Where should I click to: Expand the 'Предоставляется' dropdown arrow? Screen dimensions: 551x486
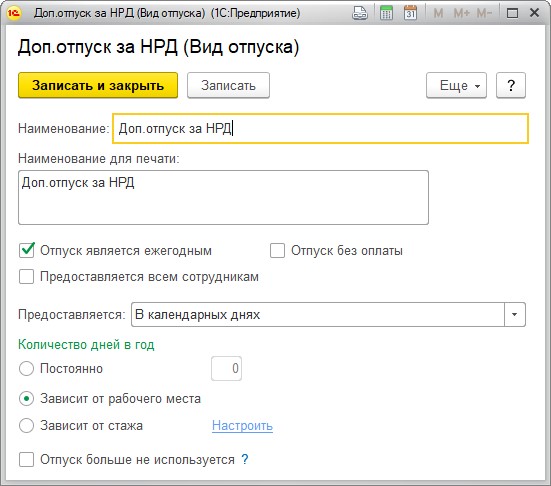[x=514, y=315]
